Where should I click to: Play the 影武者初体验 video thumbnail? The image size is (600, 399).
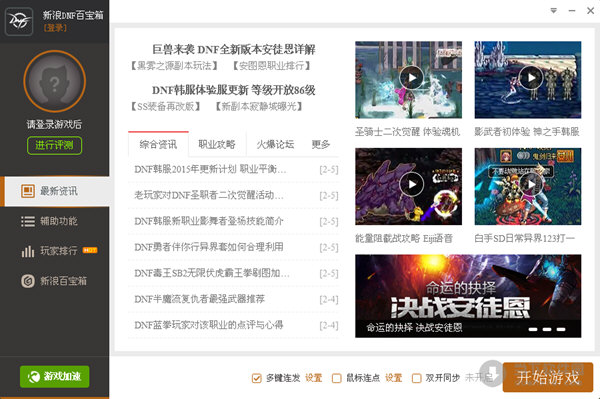tap(528, 80)
